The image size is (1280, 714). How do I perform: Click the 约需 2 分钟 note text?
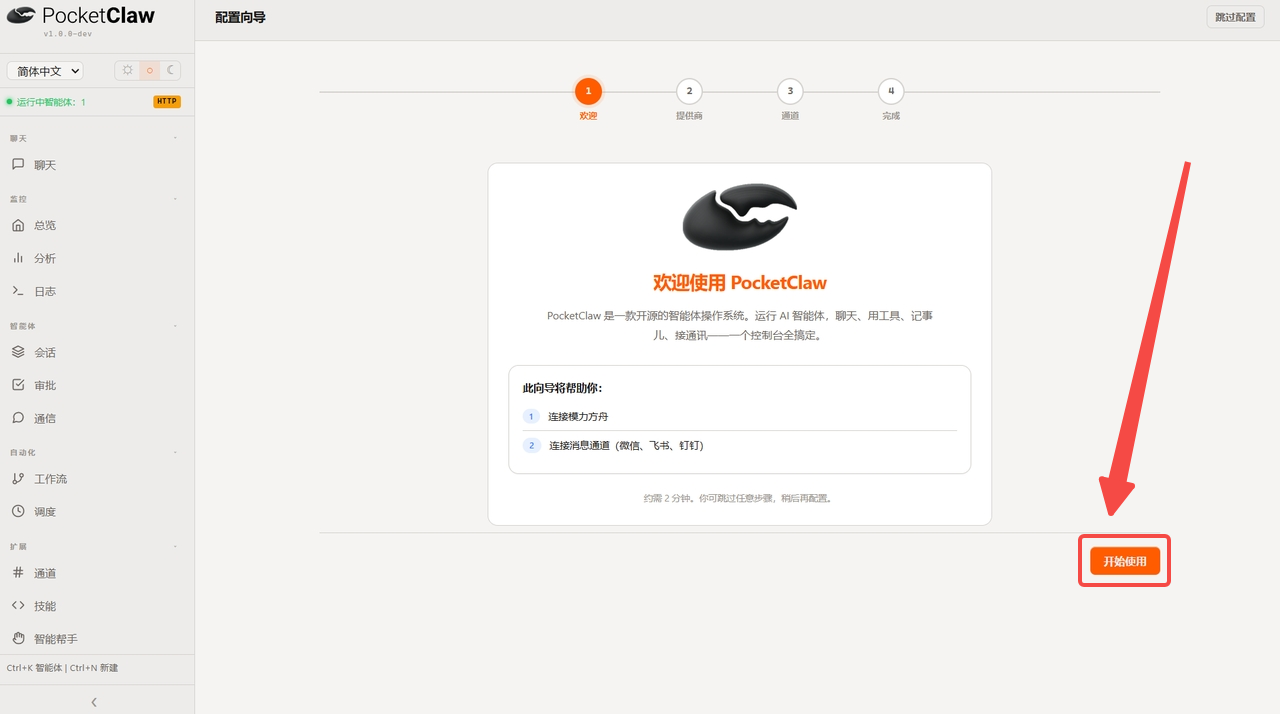[739, 497]
